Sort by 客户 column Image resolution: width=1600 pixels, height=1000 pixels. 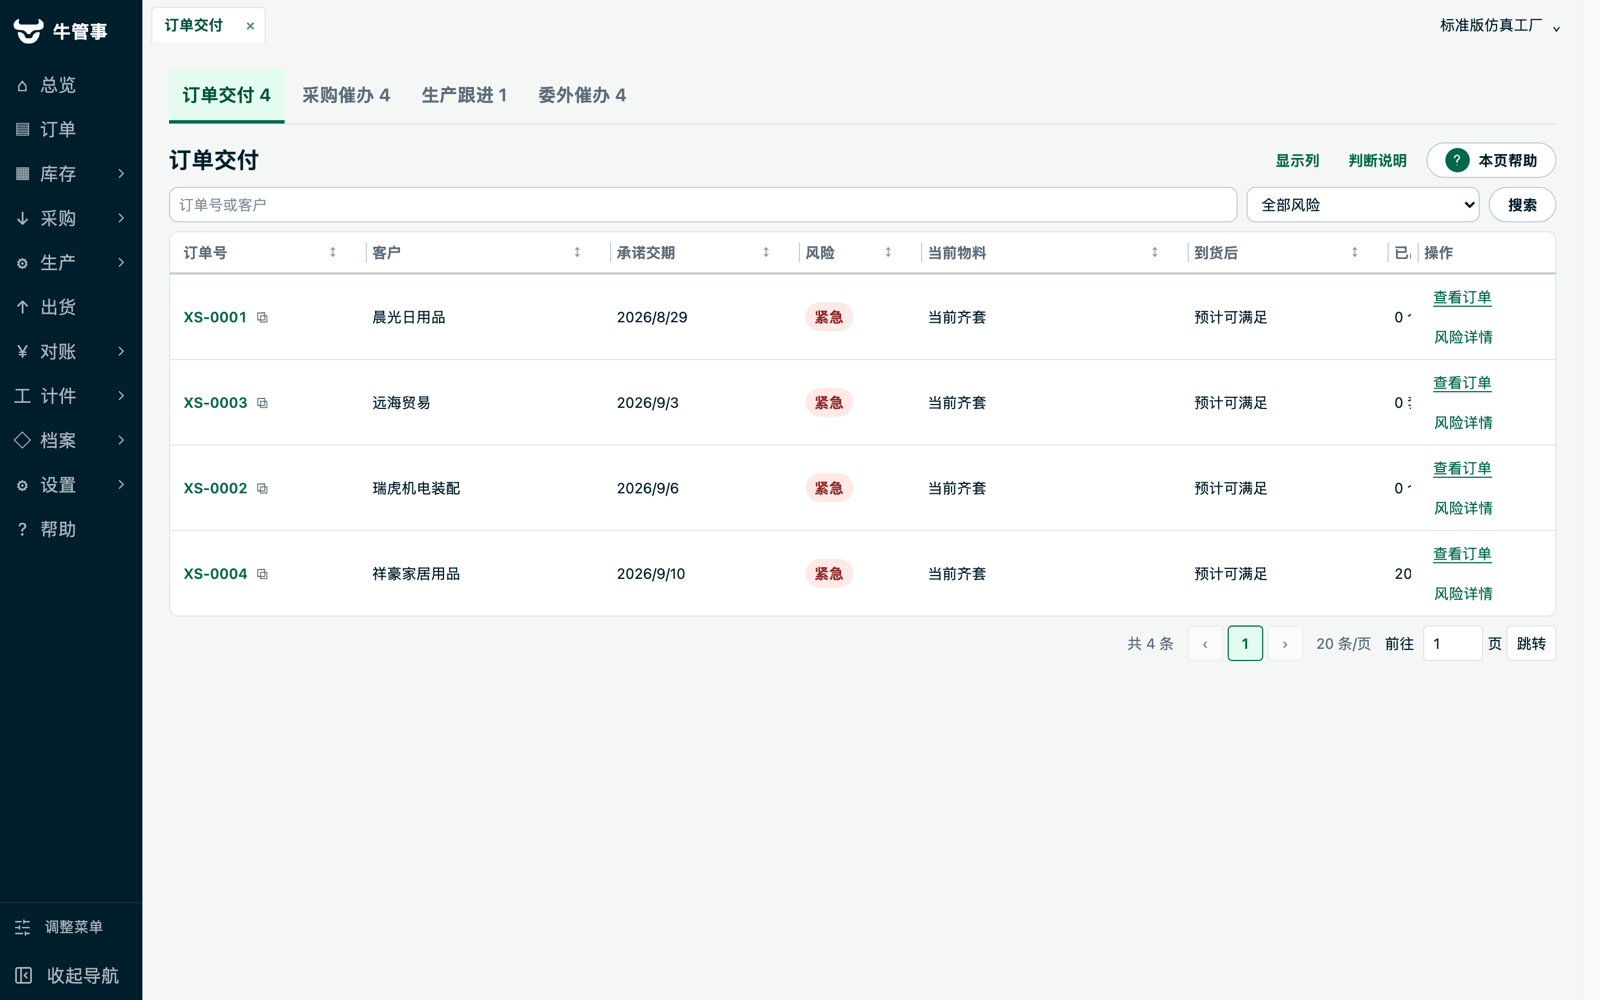(x=577, y=253)
